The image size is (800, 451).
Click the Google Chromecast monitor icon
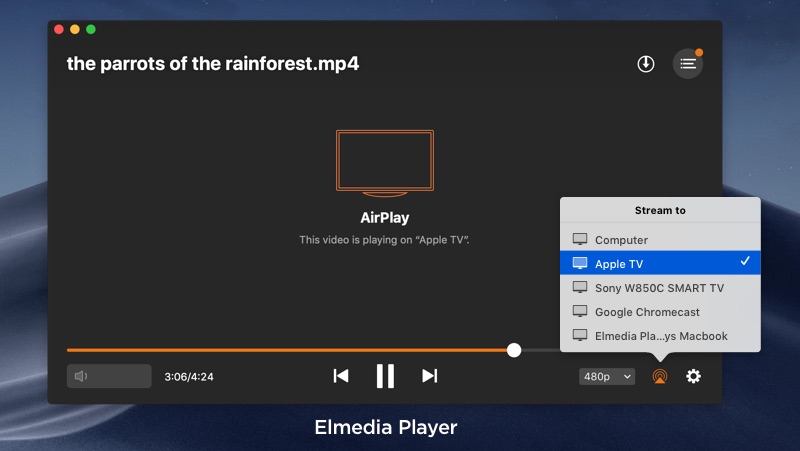point(580,311)
